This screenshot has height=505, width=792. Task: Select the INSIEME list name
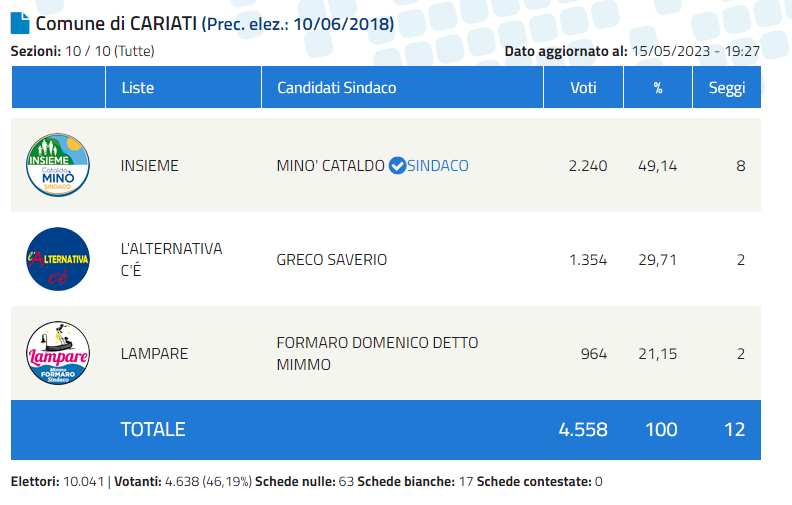tap(150, 166)
